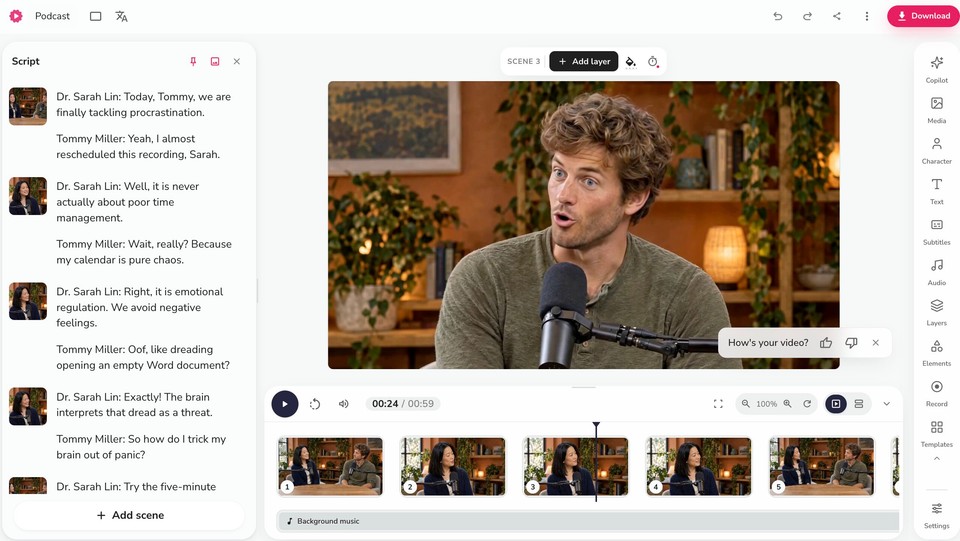The width and height of the screenshot is (960, 541).
Task: Open the Settings panel
Action: [936, 515]
